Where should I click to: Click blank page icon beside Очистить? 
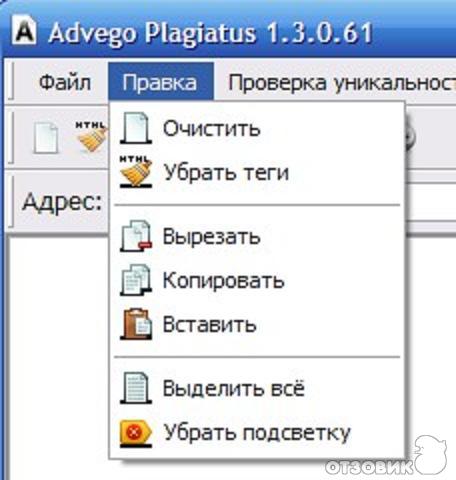coord(136,128)
